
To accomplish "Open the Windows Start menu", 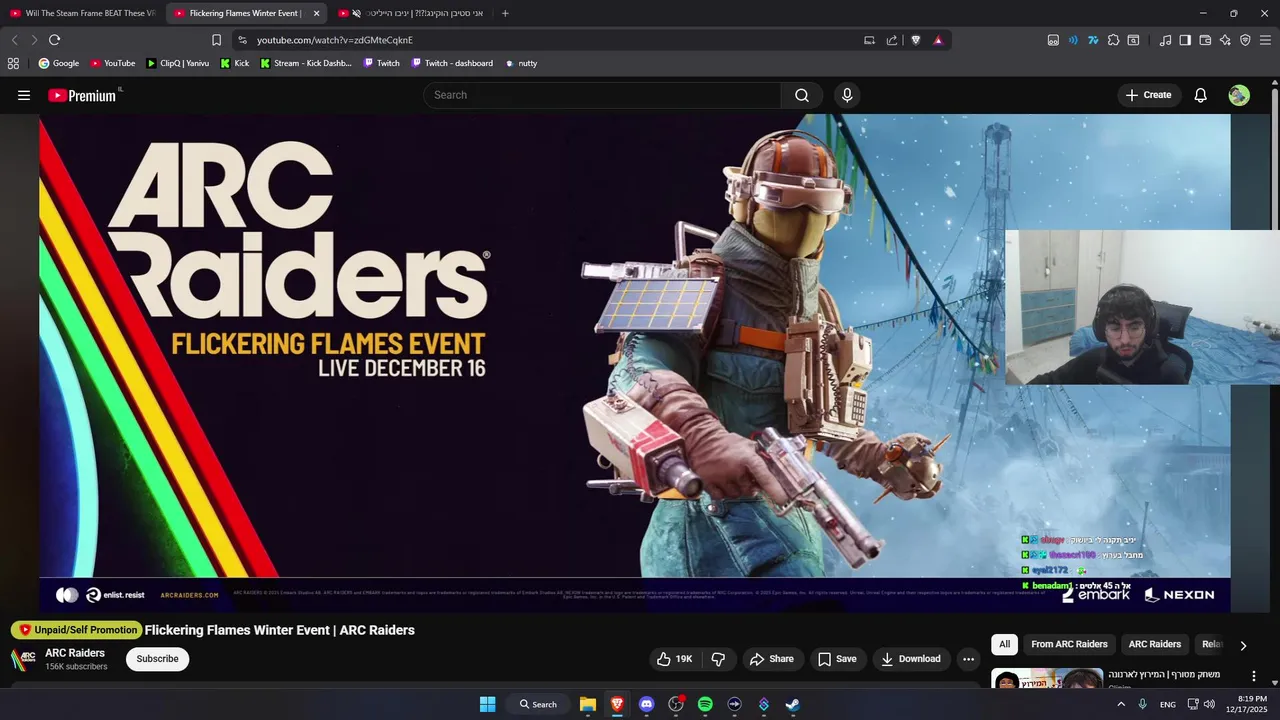I will (x=487, y=704).
